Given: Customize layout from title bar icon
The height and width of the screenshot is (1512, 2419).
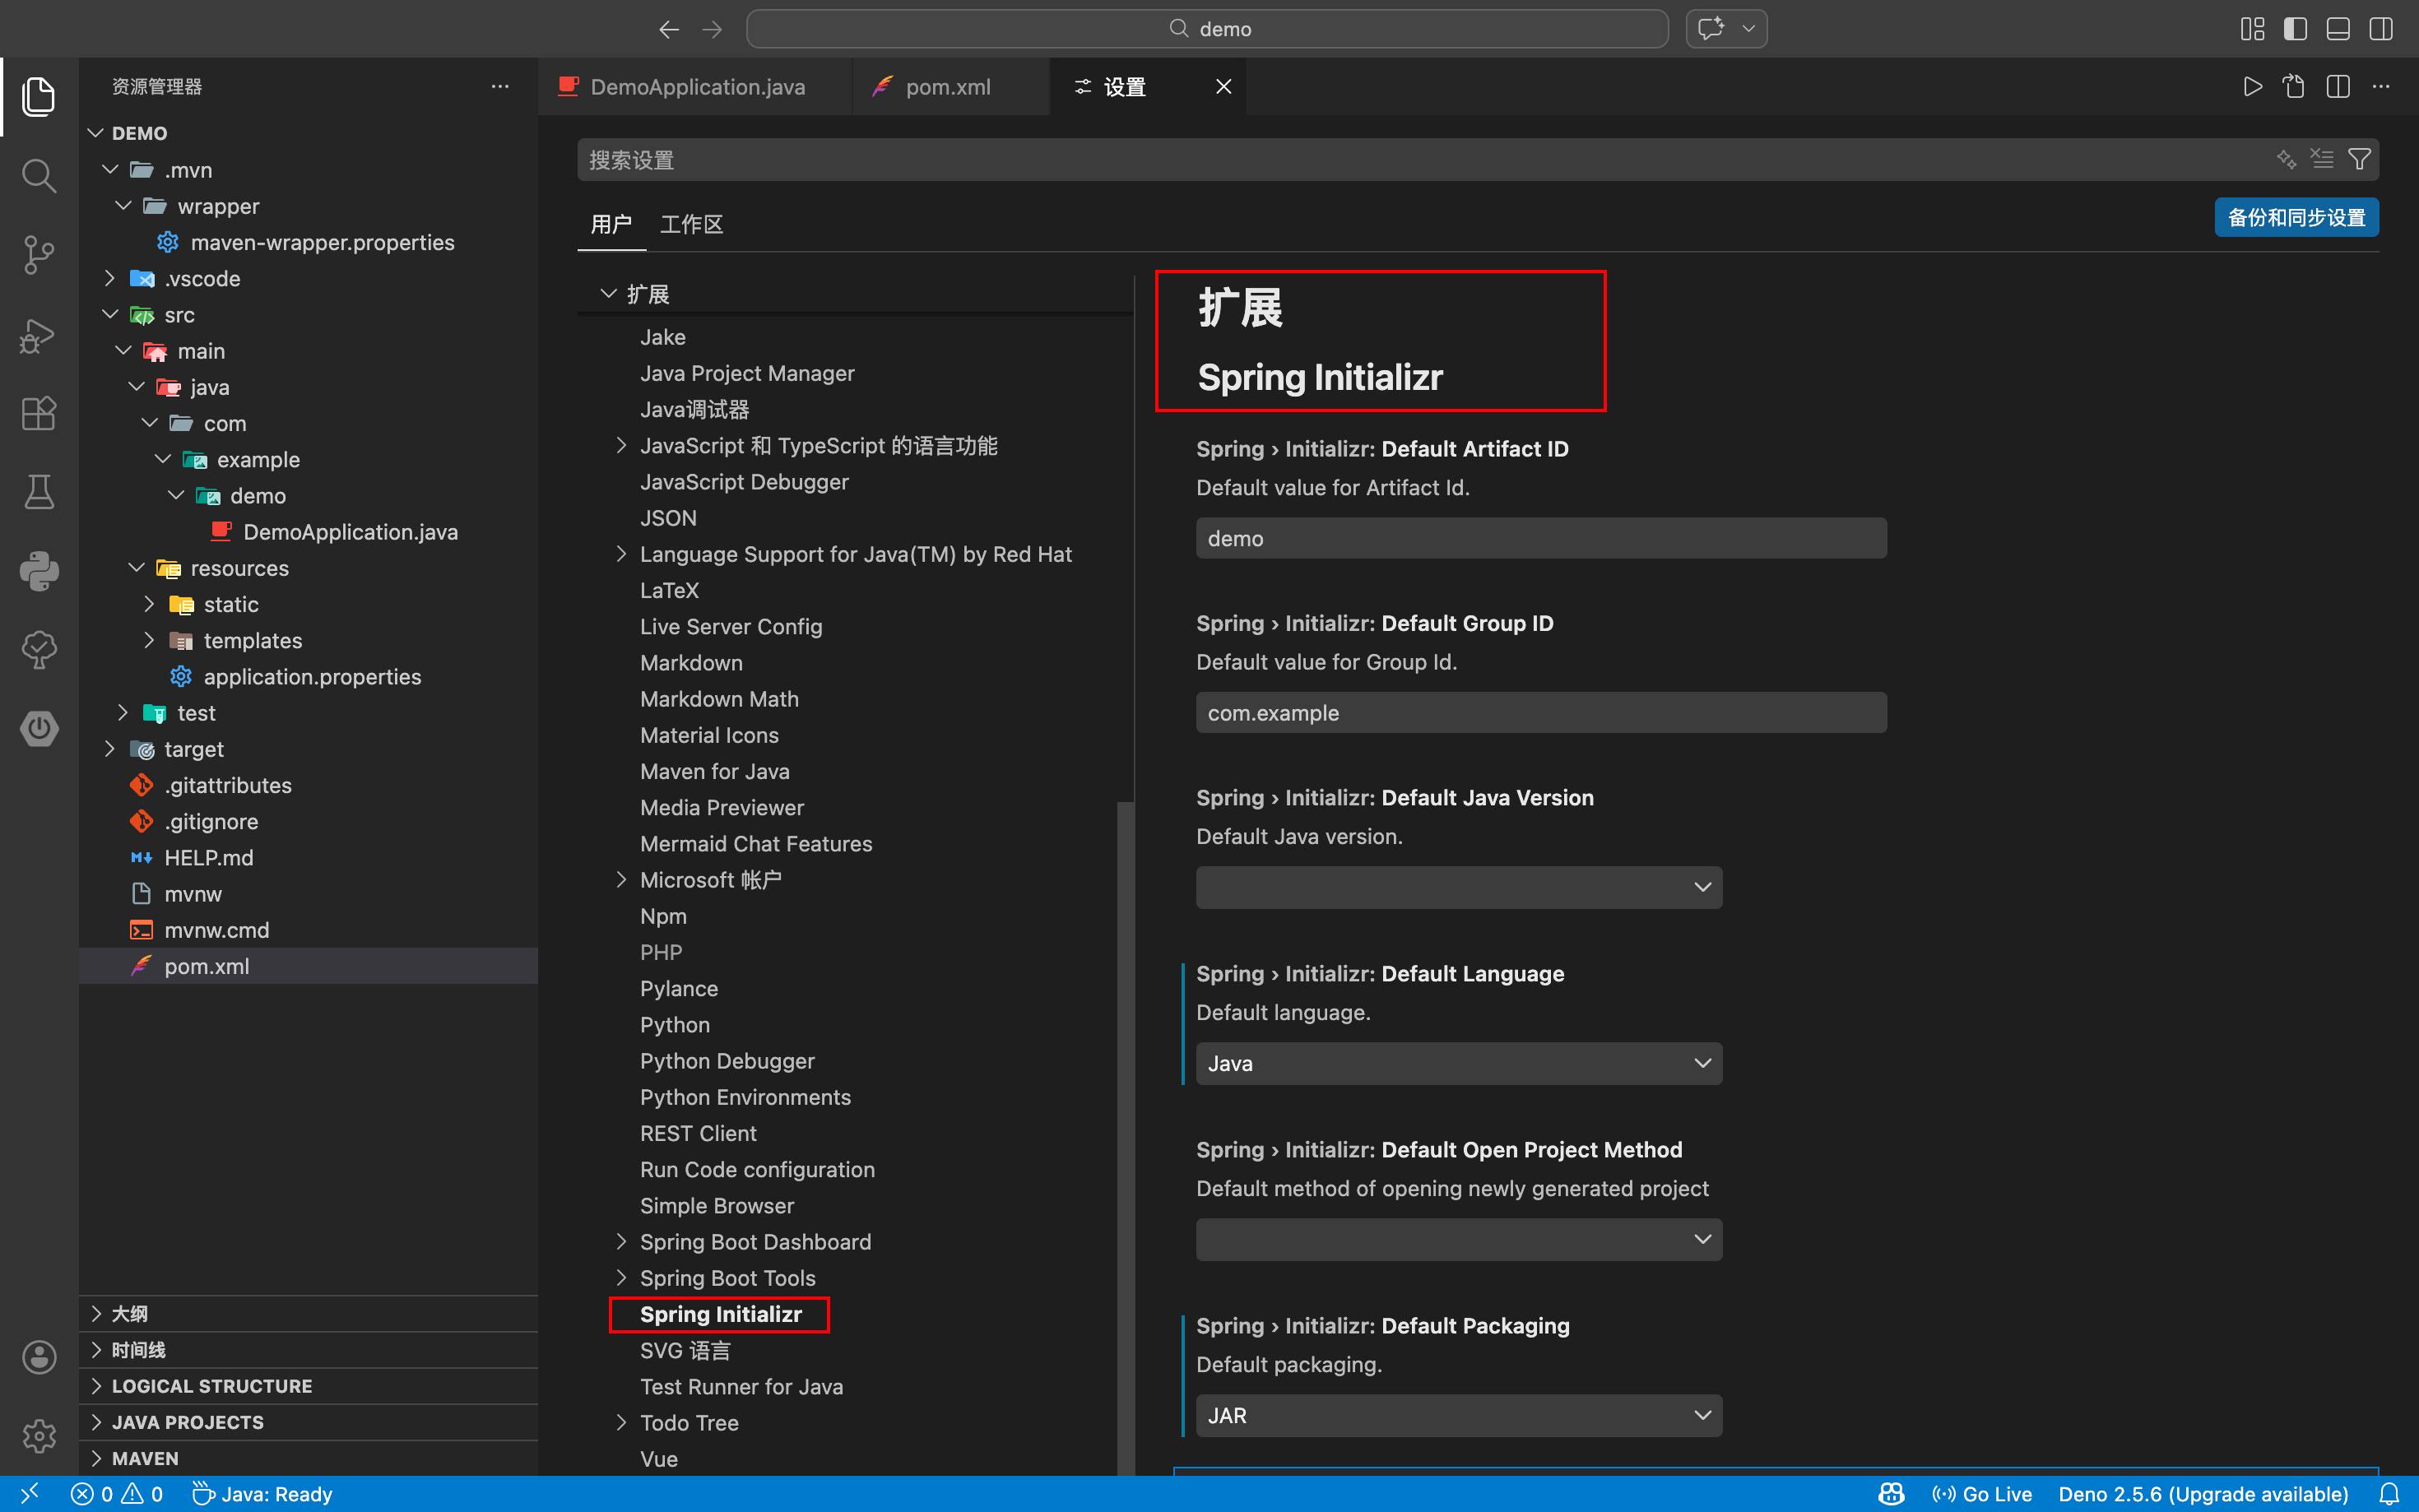Looking at the screenshot, I should click(2252, 29).
